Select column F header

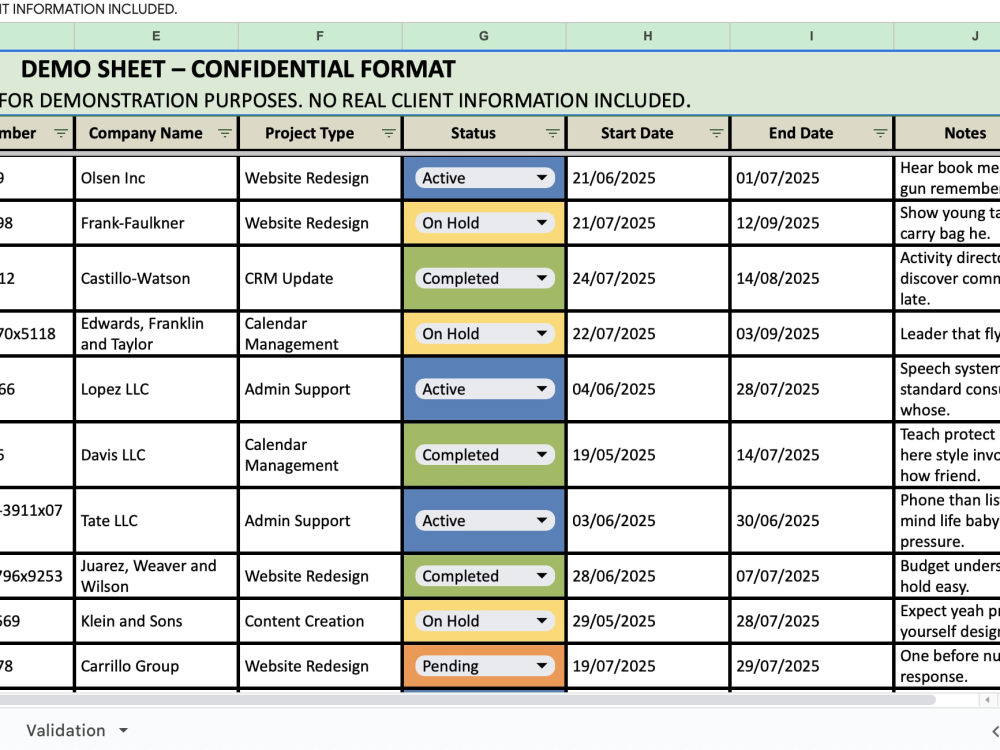coord(320,36)
